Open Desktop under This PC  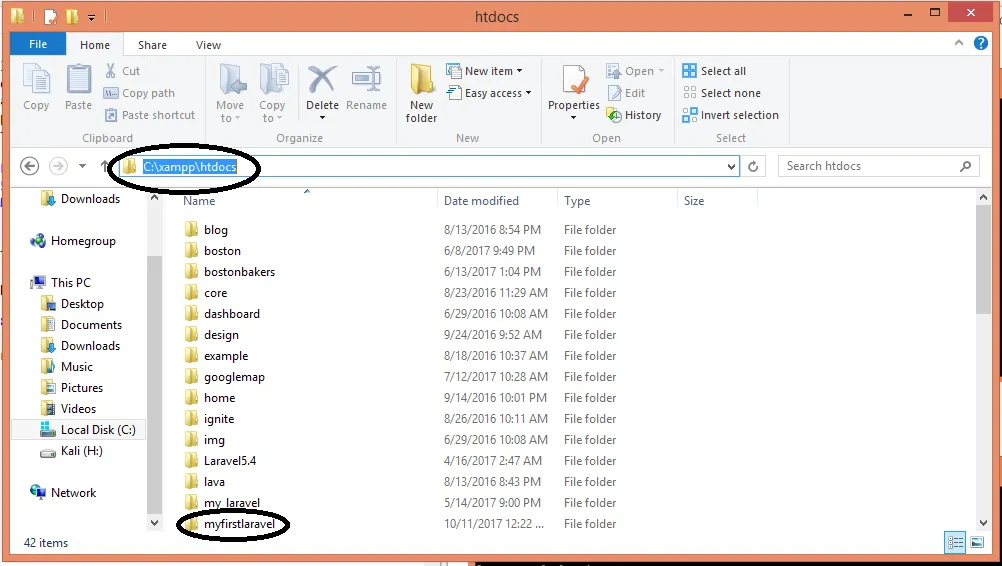tap(82, 304)
